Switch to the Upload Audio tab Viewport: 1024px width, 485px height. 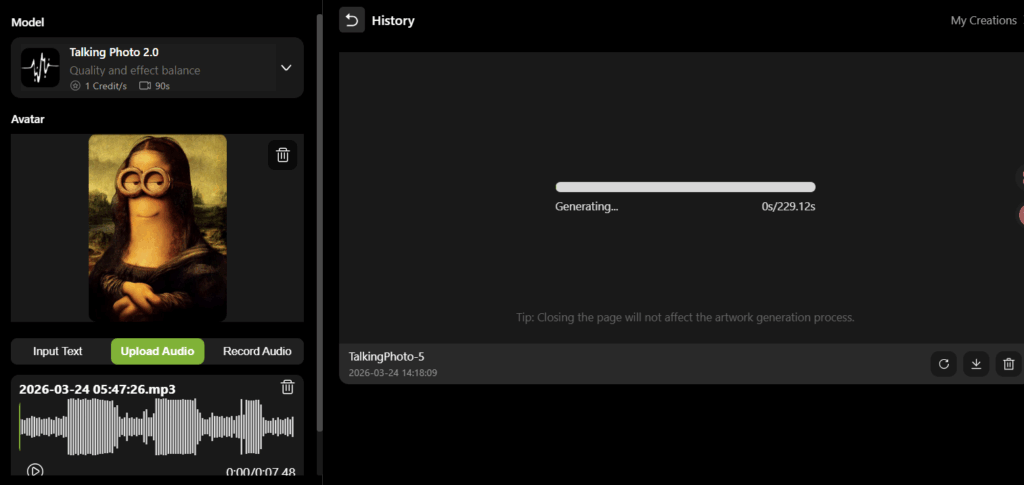pos(157,351)
